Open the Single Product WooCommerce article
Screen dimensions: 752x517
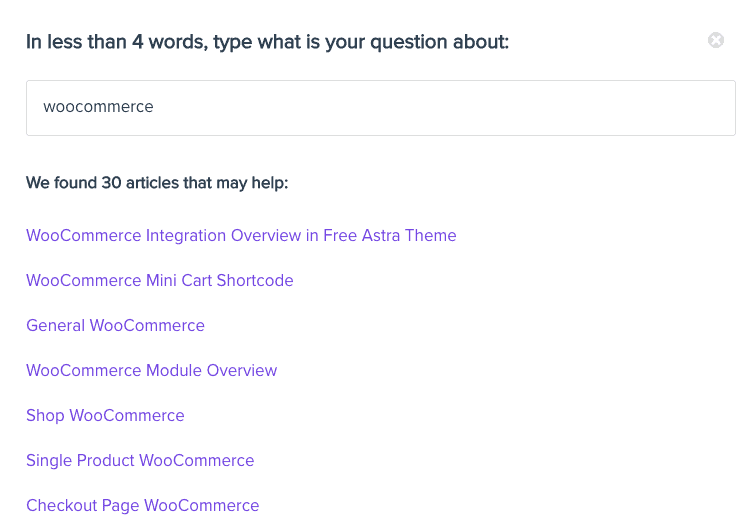(x=140, y=461)
